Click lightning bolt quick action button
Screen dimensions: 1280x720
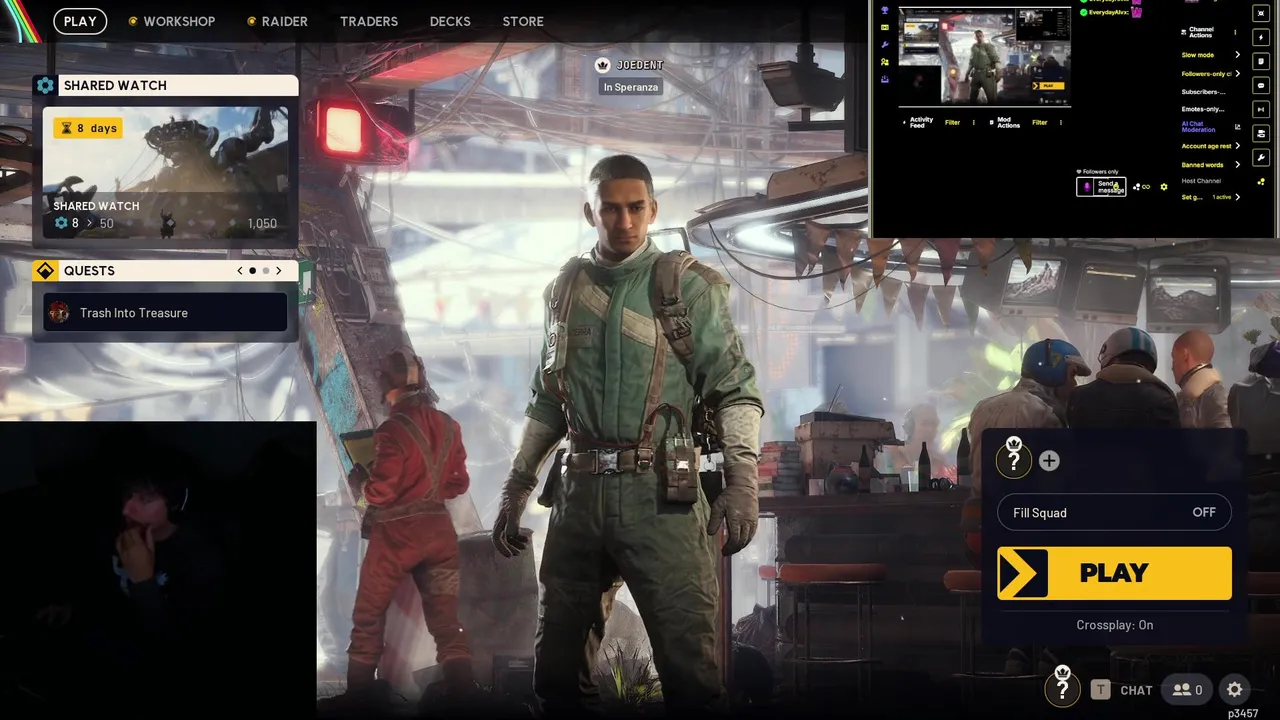tap(1261, 37)
